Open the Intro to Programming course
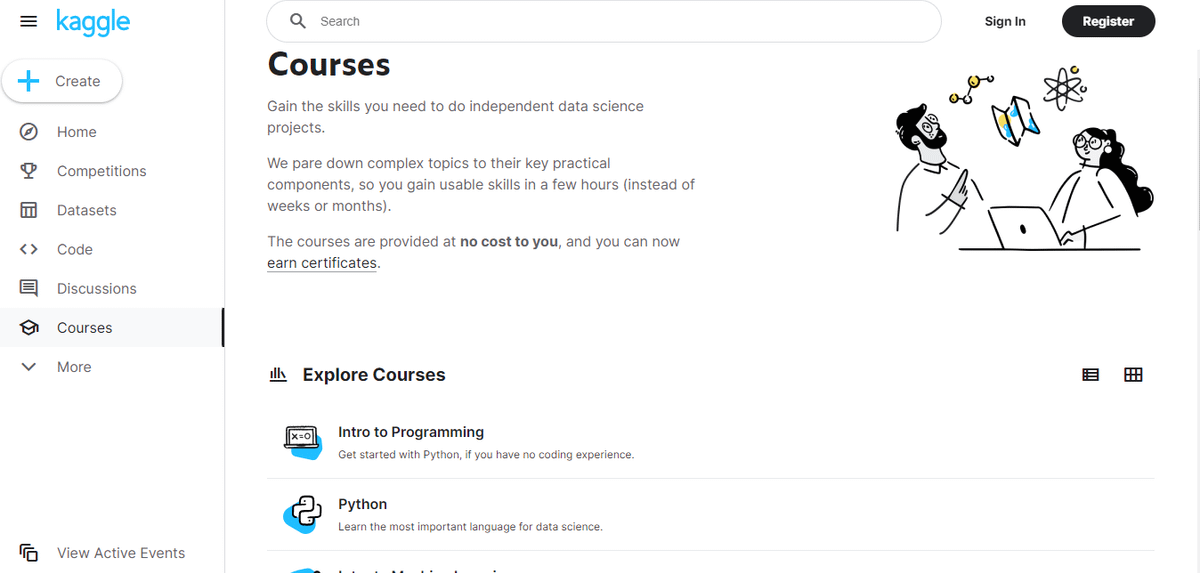This screenshot has height=573, width=1200. coord(411,432)
